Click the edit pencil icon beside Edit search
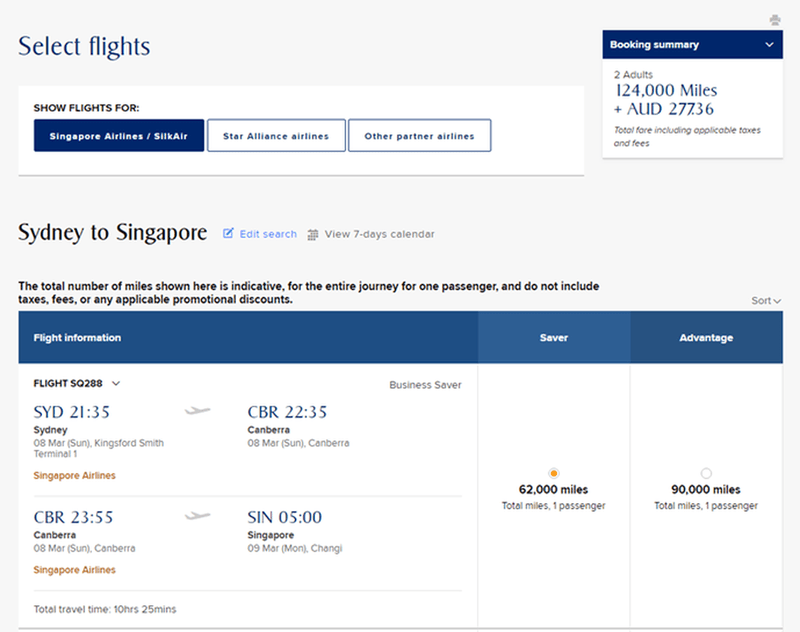This screenshot has width=800, height=632. [x=227, y=233]
